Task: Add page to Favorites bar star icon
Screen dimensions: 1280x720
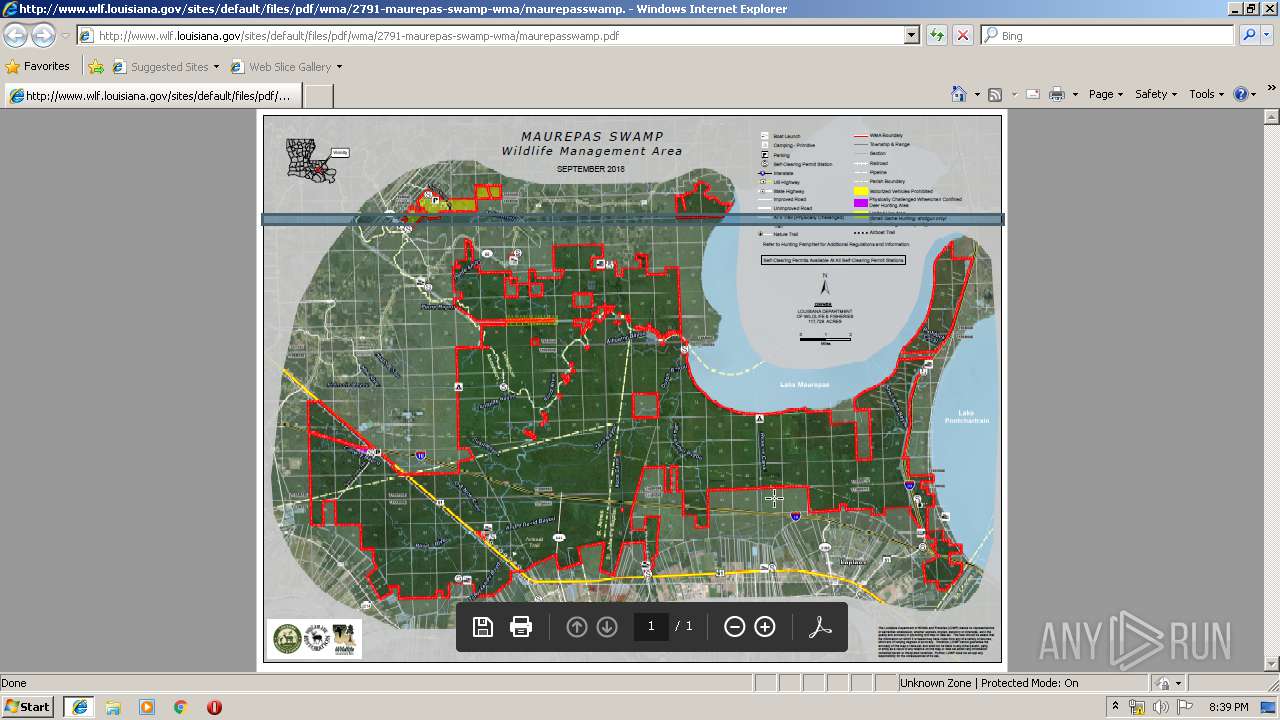Action: [x=96, y=67]
